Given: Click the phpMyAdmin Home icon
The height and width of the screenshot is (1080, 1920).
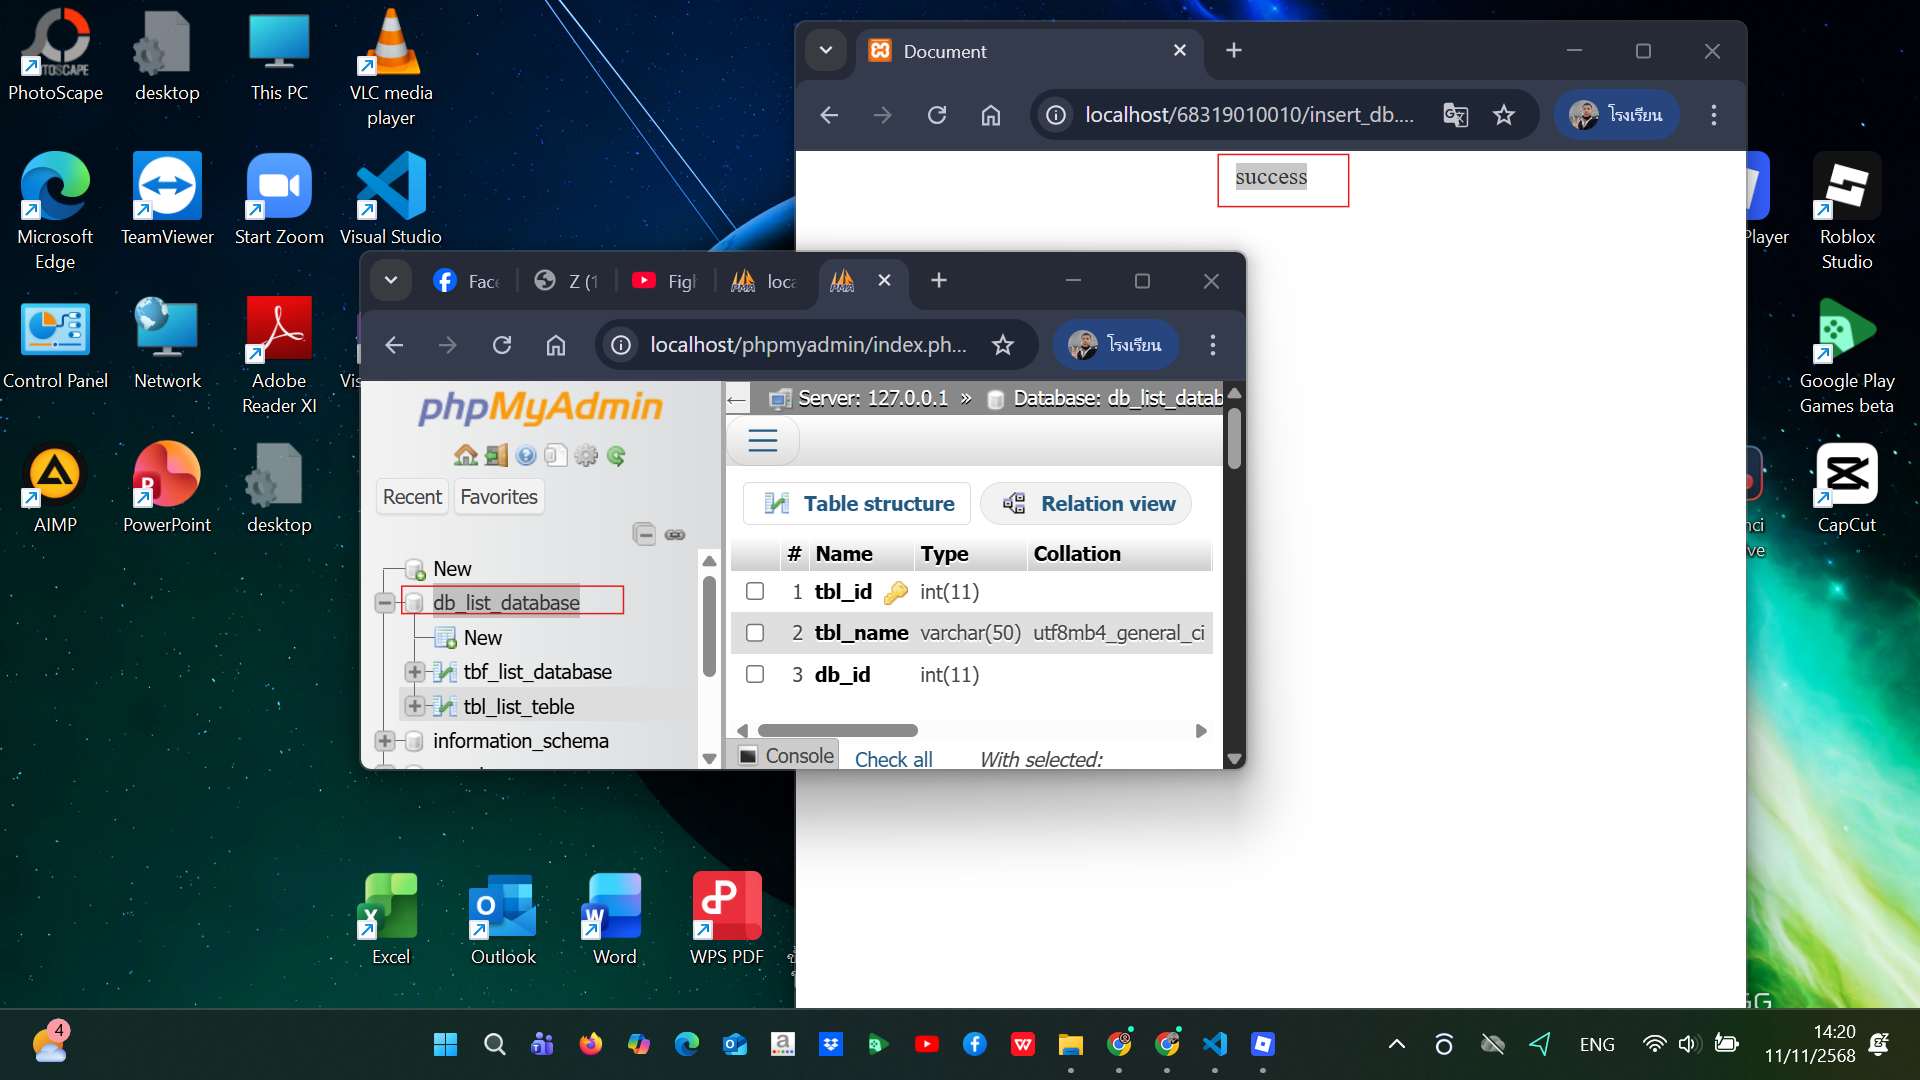Looking at the screenshot, I should coord(465,456).
